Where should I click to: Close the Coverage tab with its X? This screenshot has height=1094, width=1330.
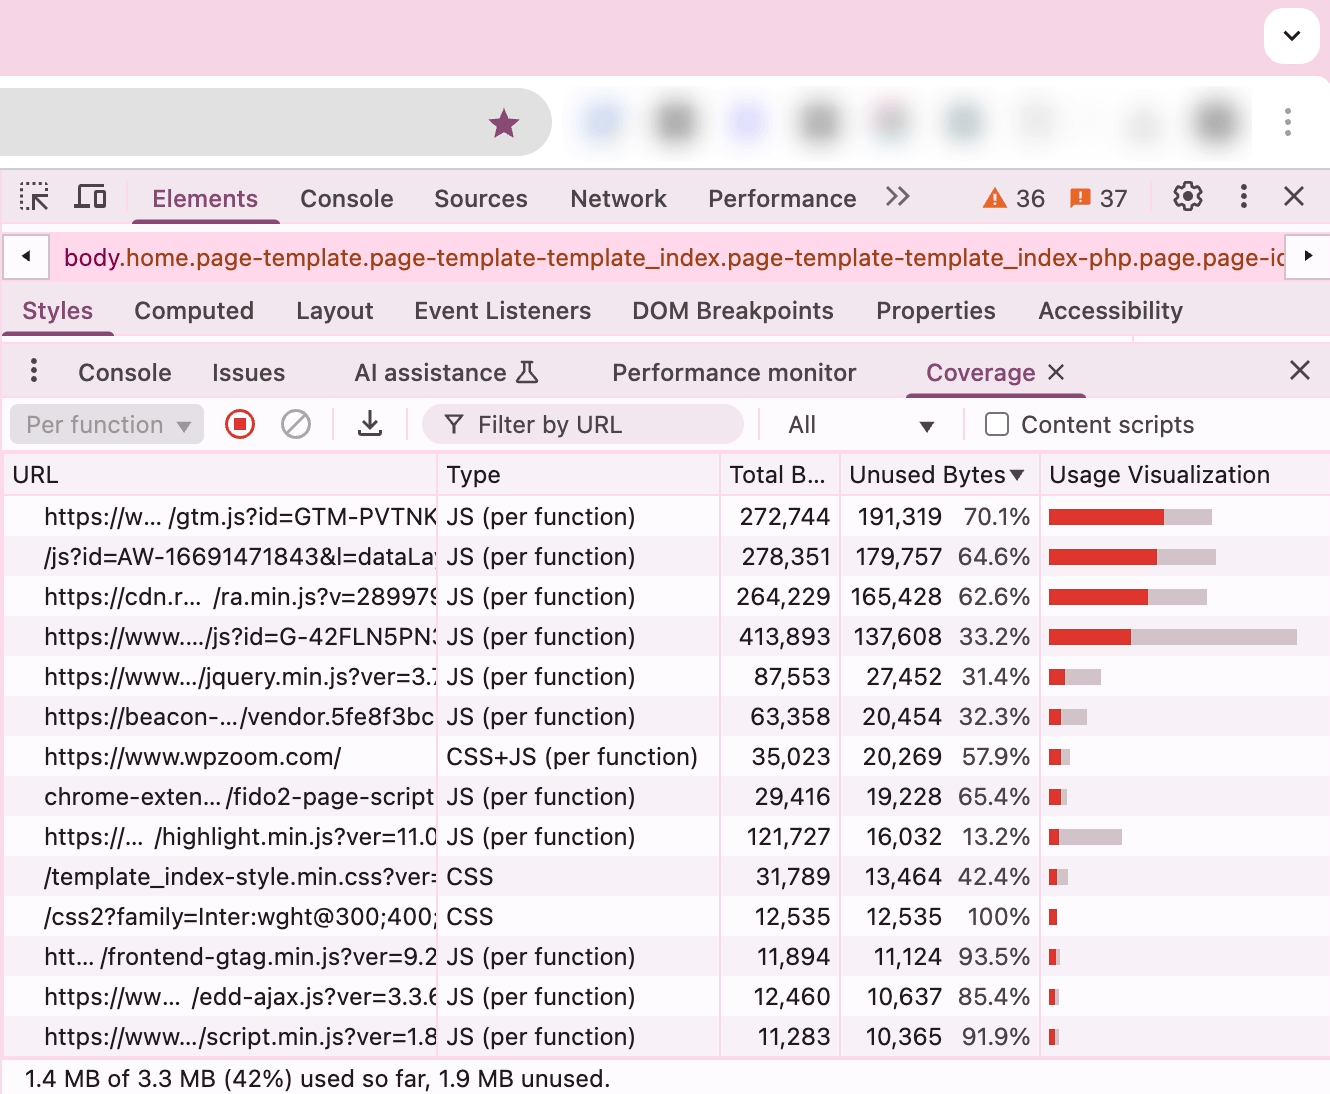pyautogui.click(x=1056, y=372)
